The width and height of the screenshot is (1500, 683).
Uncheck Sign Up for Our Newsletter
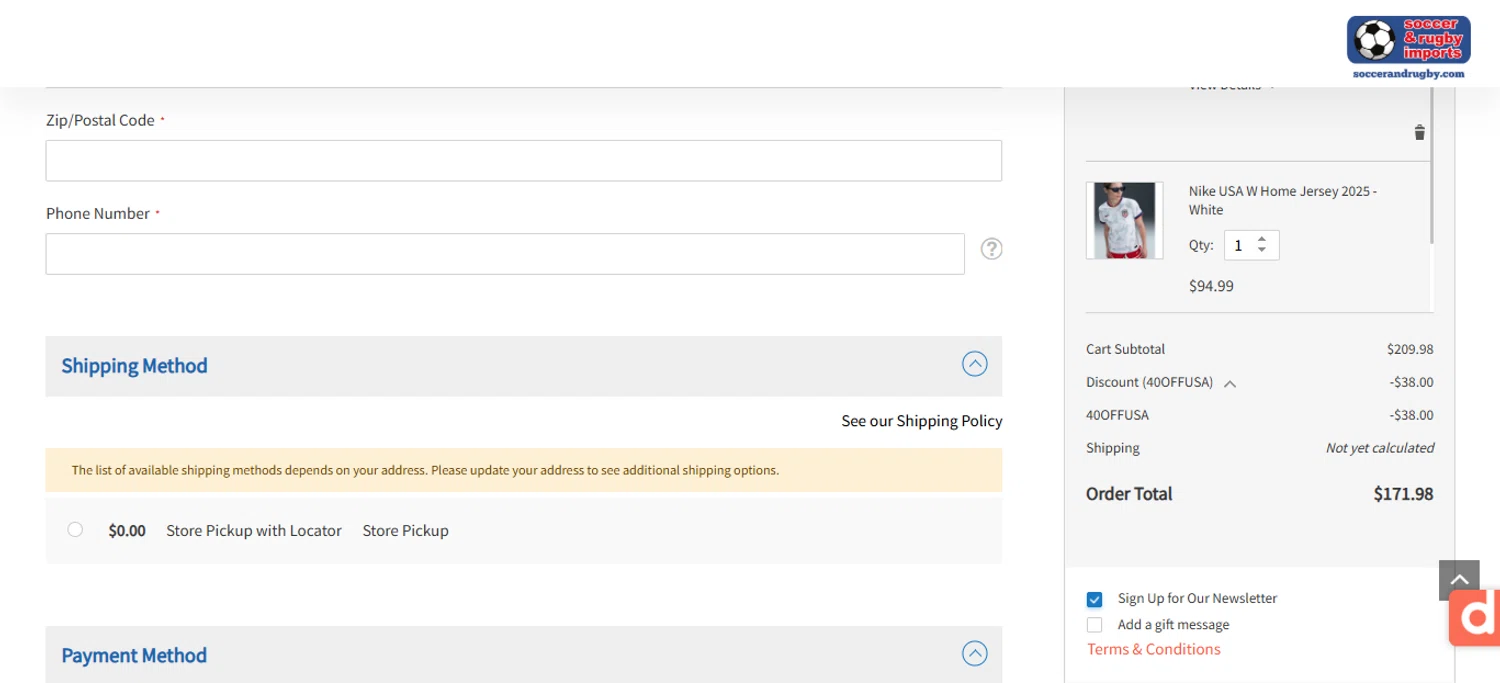tap(1095, 599)
